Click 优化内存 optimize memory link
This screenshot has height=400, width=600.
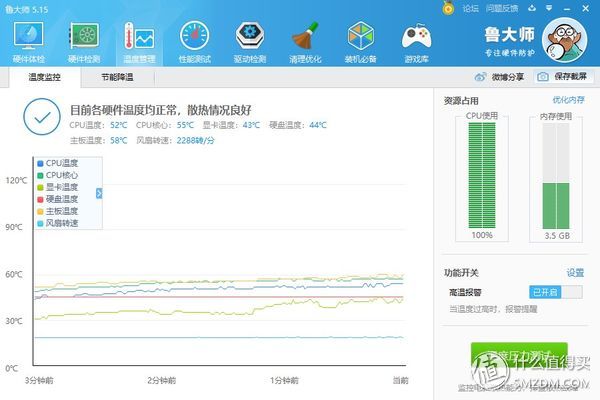(568, 100)
